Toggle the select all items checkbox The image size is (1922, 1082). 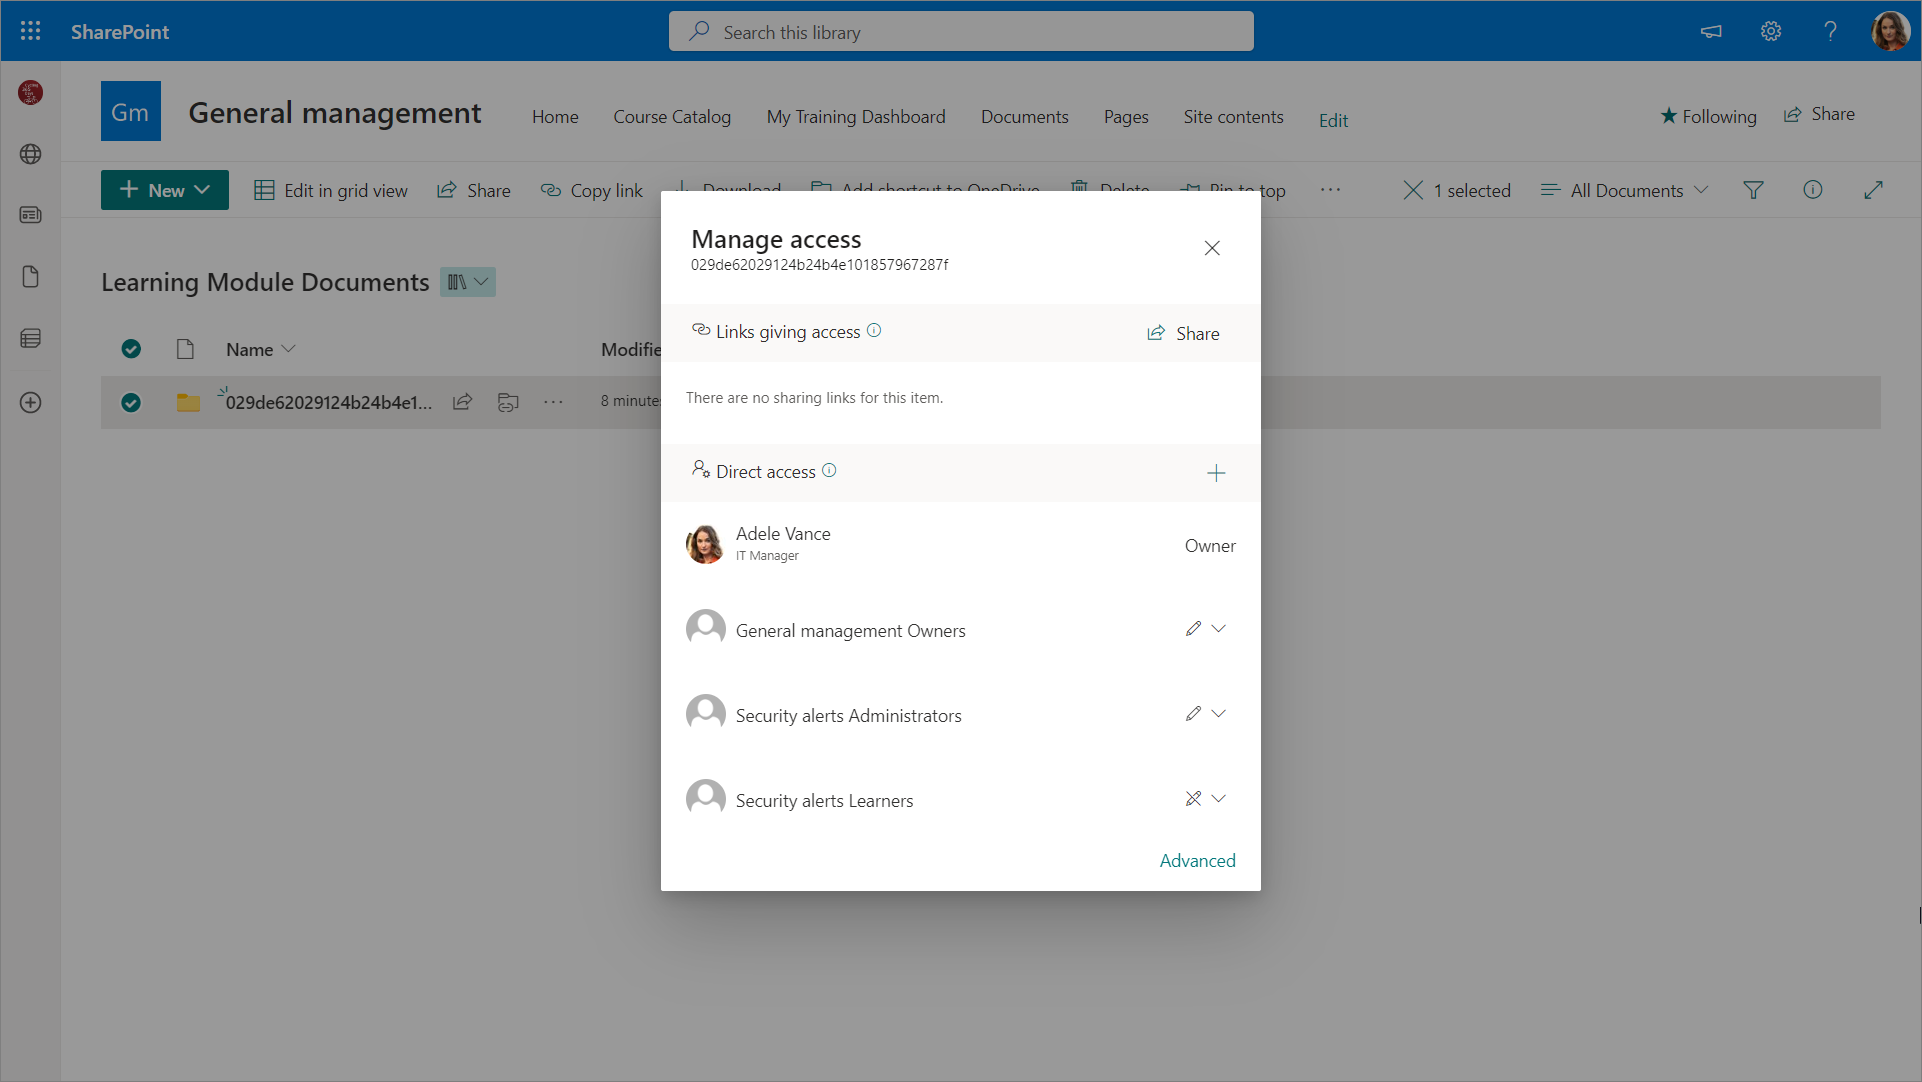131,349
